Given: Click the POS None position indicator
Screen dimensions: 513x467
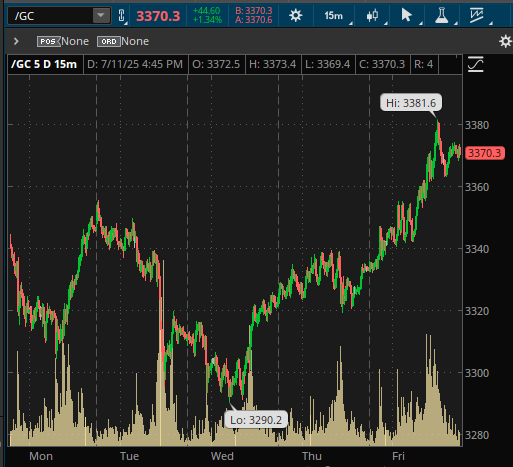Looking at the screenshot, I should (x=63, y=41).
